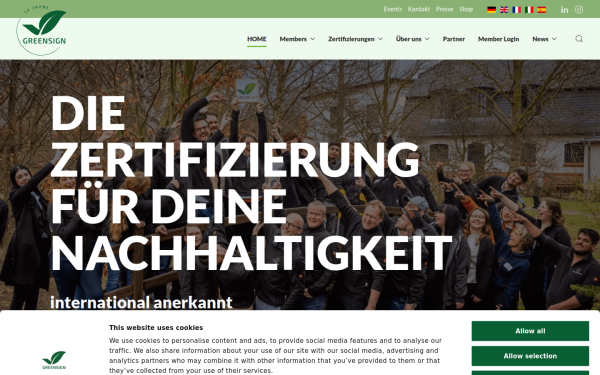The height and width of the screenshot is (375, 600).
Task: Click the 'international anerkannt' subtitle text
Action: click(141, 303)
